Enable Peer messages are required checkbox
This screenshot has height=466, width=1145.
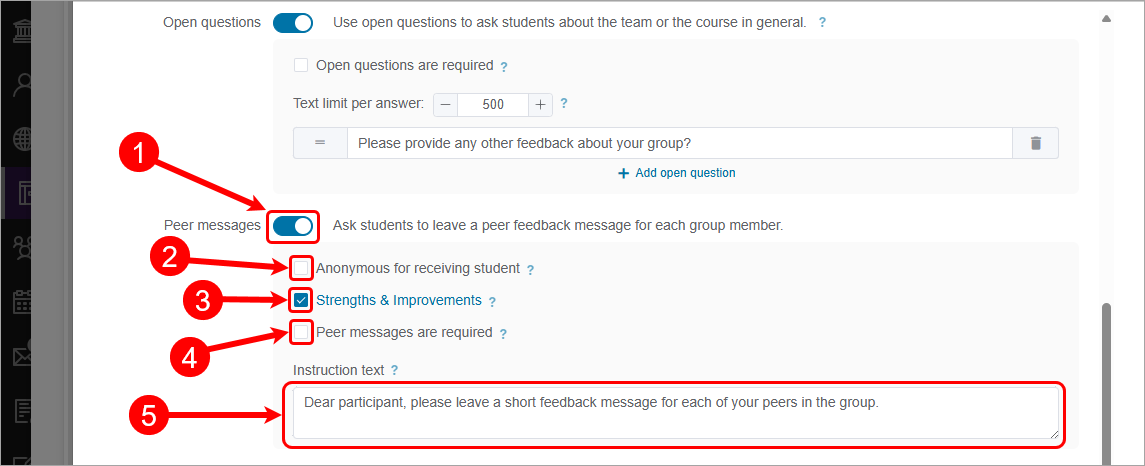(x=301, y=332)
